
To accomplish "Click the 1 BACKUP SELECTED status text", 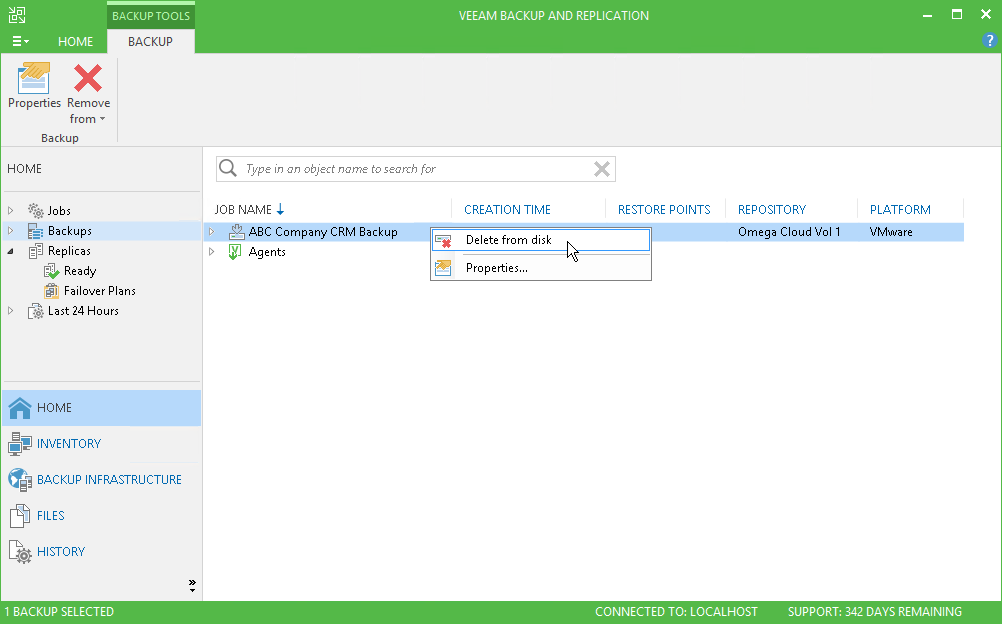I will point(59,612).
